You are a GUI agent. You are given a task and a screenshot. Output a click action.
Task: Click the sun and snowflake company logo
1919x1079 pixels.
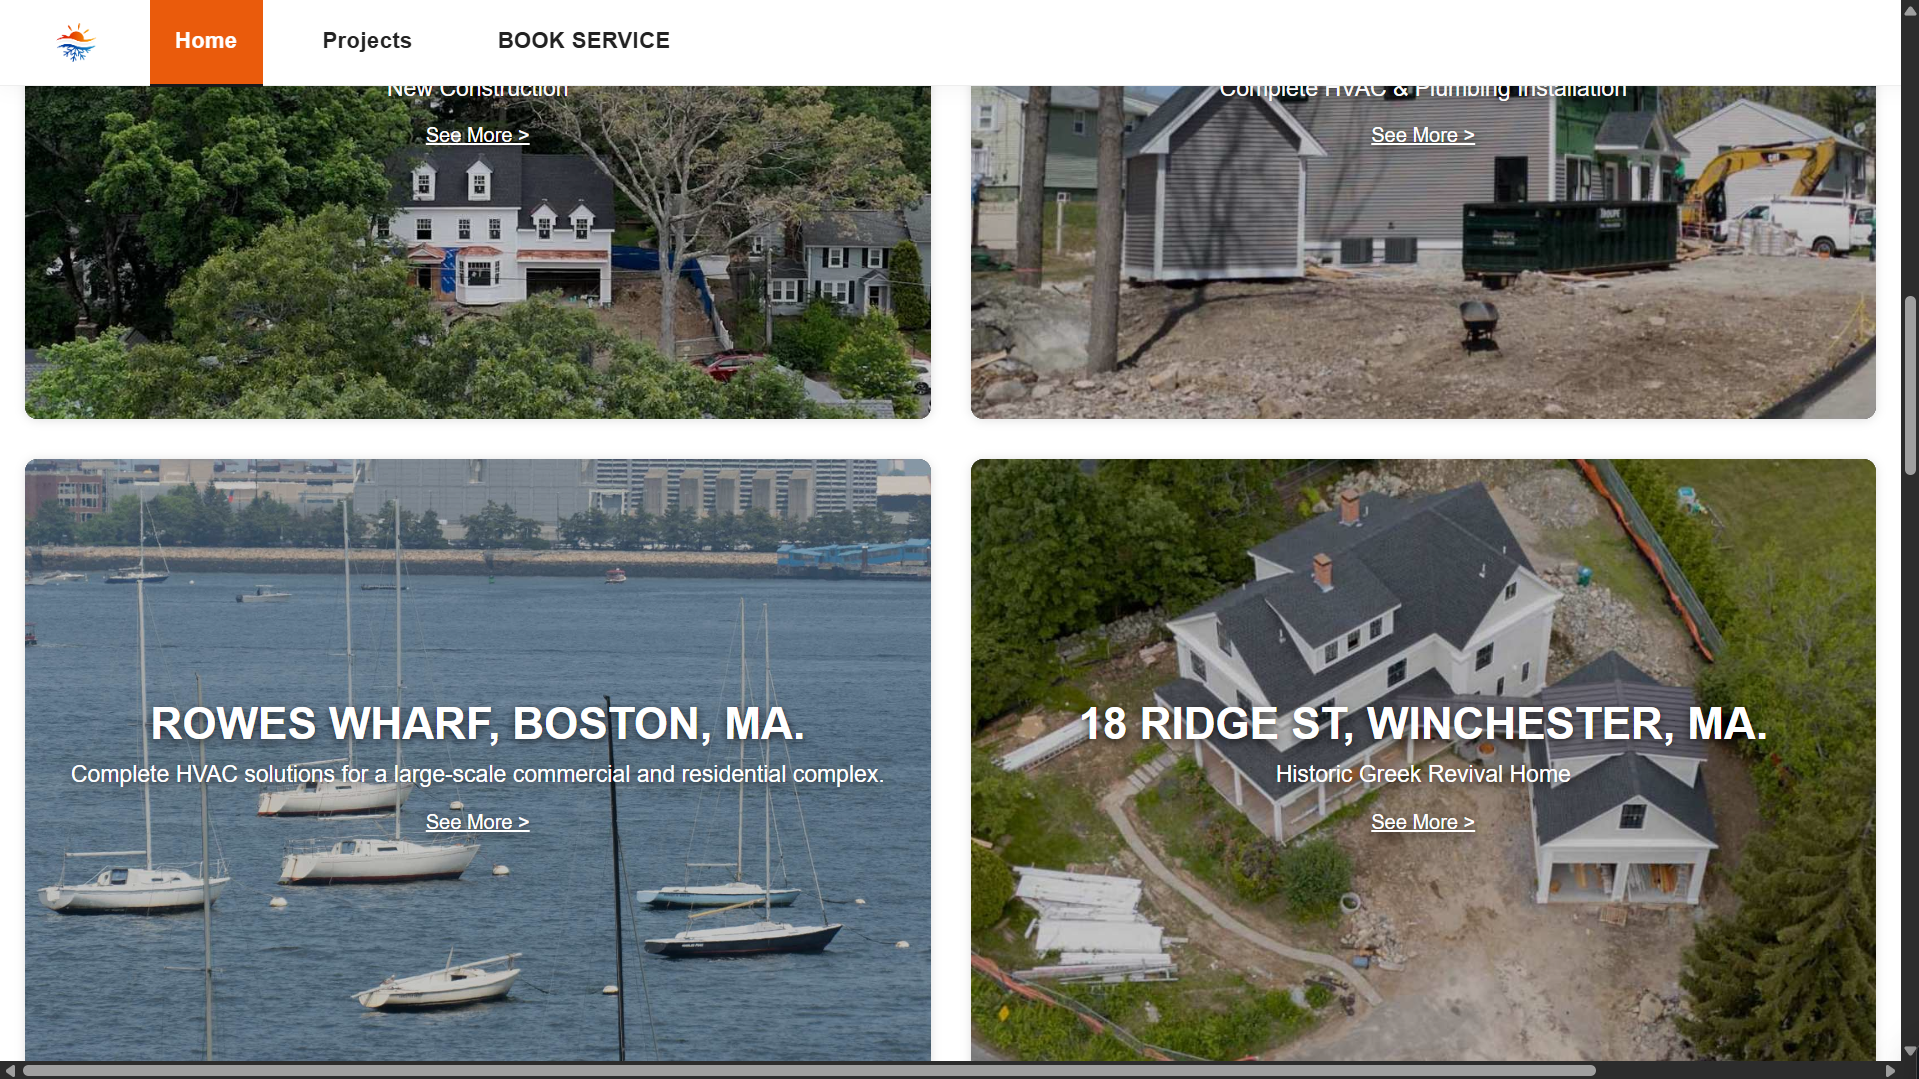tap(76, 42)
